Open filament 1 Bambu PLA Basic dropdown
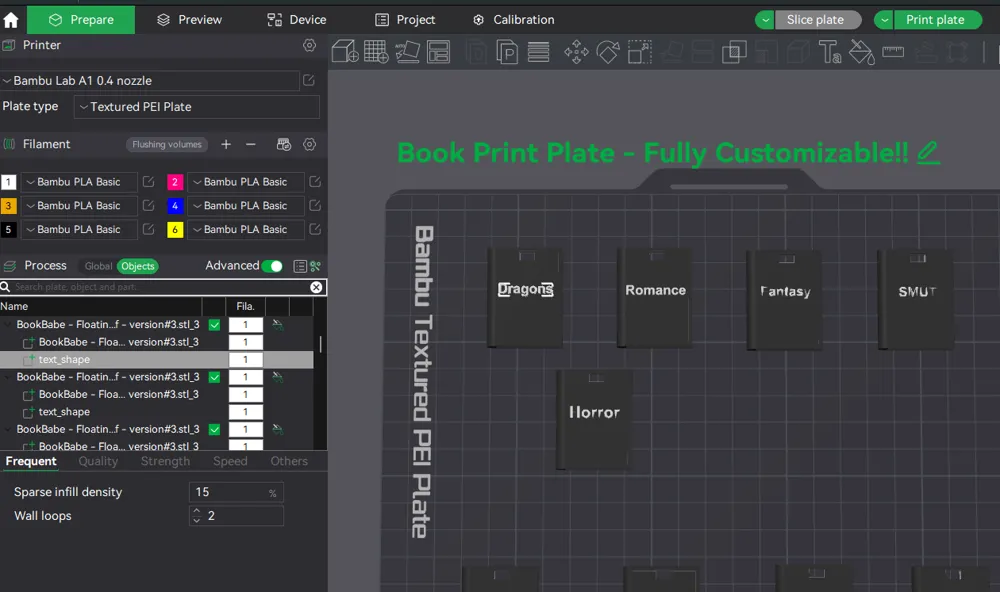The image size is (1000, 592). point(79,182)
